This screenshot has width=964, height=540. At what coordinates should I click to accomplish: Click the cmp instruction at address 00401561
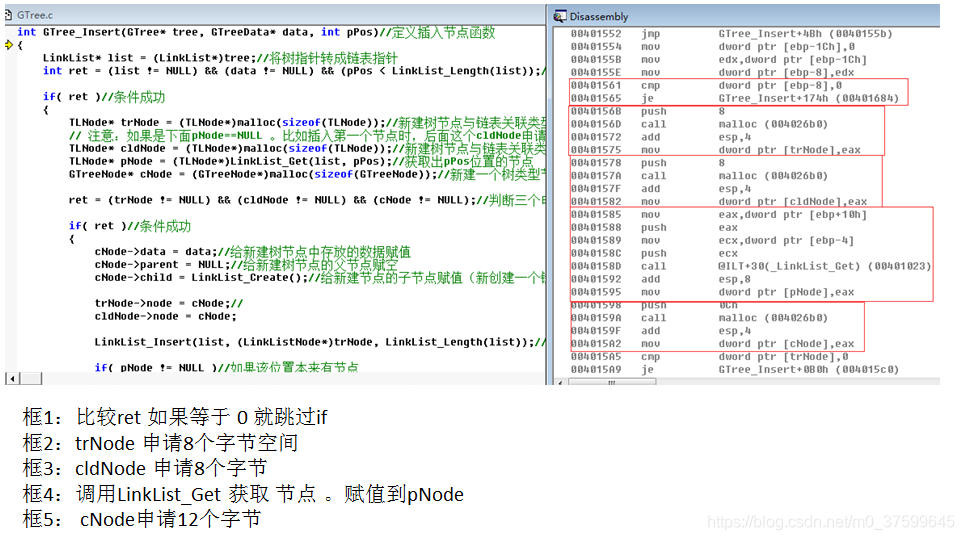click(x=706, y=85)
